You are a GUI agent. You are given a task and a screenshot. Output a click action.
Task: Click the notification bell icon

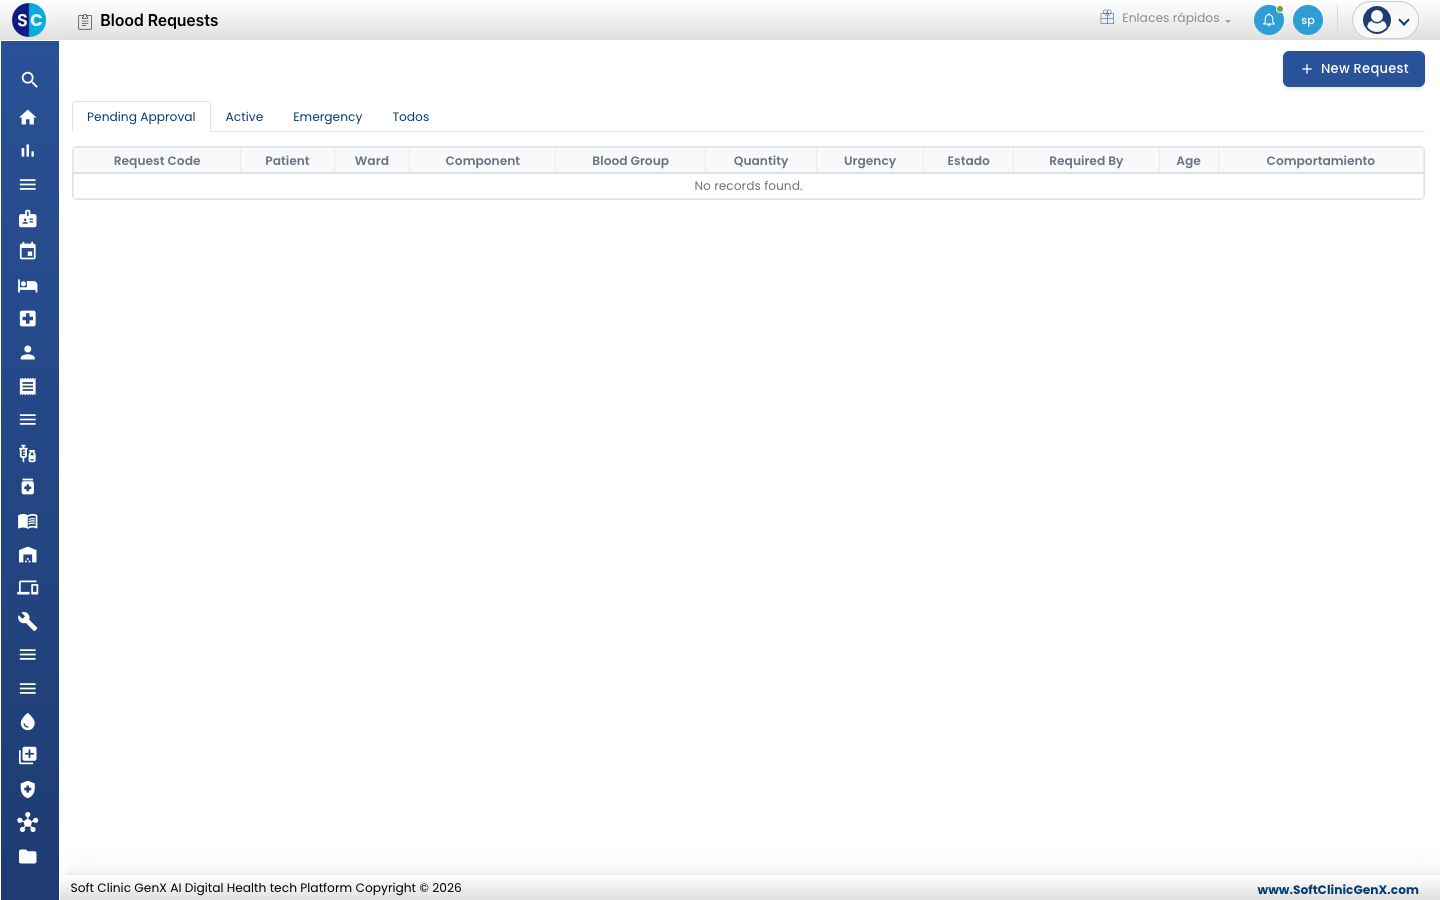[1269, 20]
